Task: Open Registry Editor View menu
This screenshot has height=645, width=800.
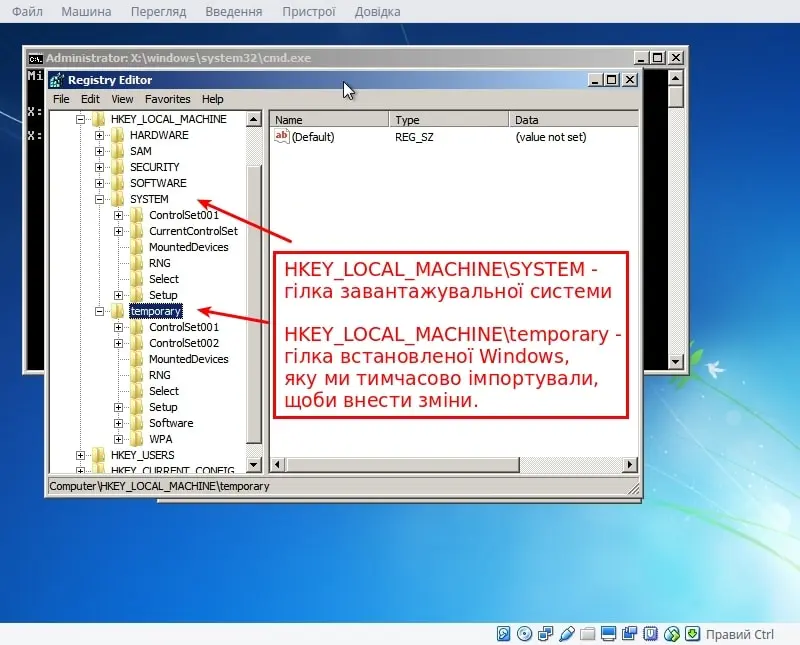Action: (122, 99)
